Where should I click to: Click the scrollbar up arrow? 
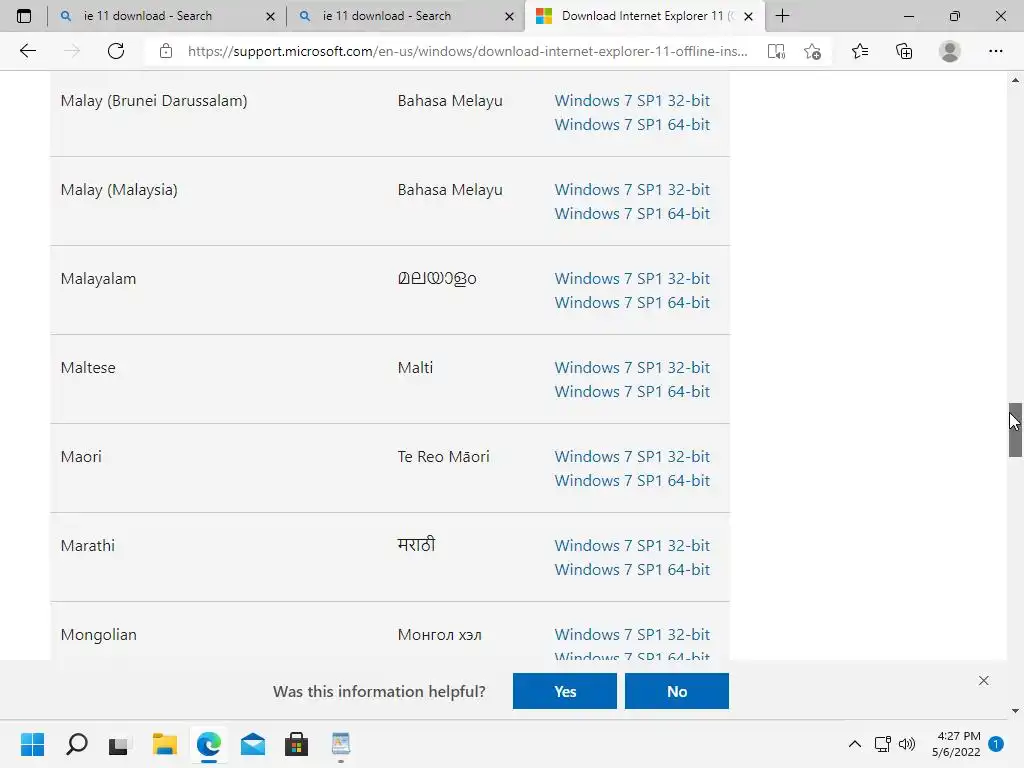click(x=1015, y=80)
